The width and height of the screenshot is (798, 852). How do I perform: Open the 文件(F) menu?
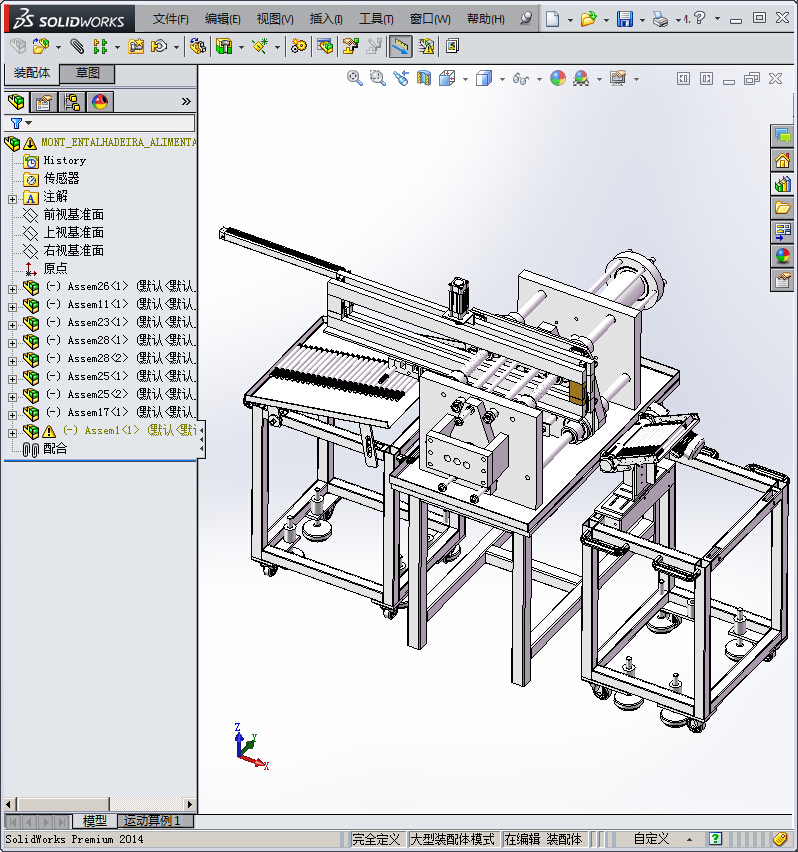(171, 19)
